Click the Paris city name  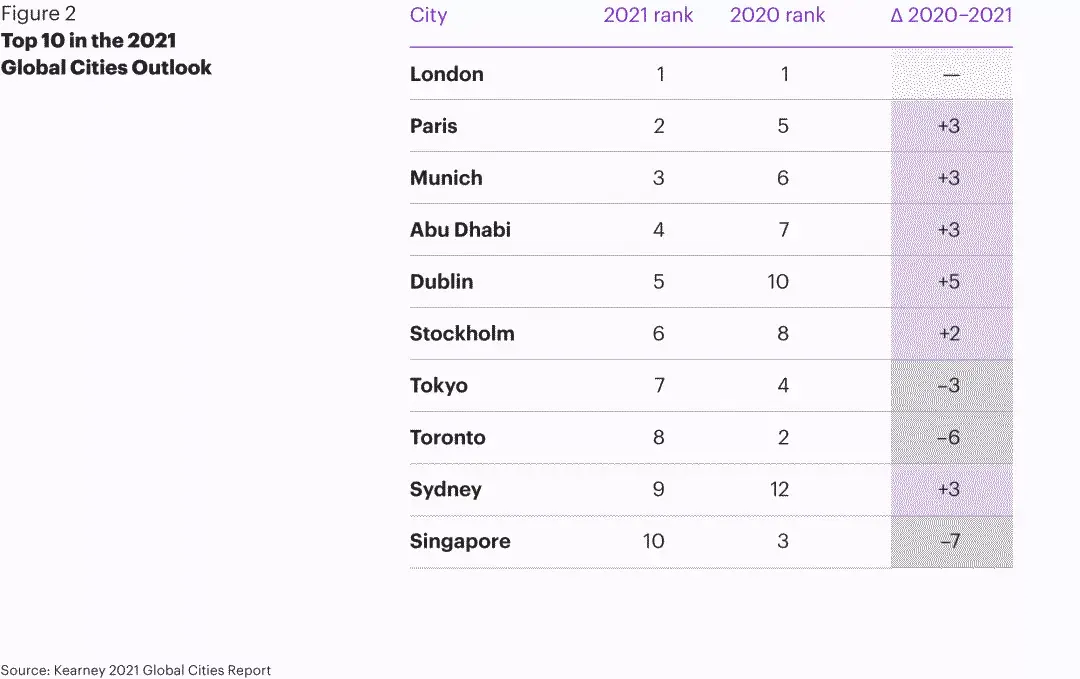(433, 126)
